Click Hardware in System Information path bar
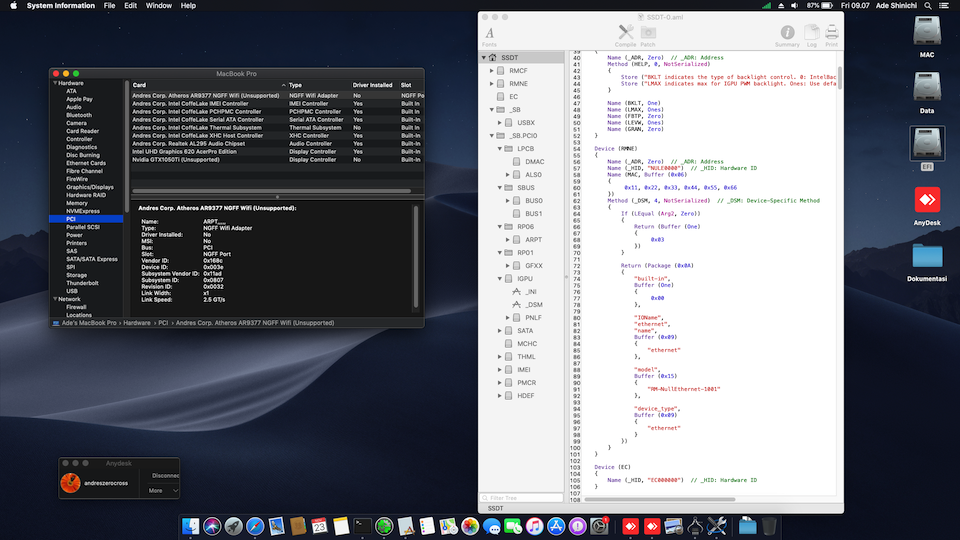Image resolution: width=960 pixels, height=540 pixels. (137, 323)
